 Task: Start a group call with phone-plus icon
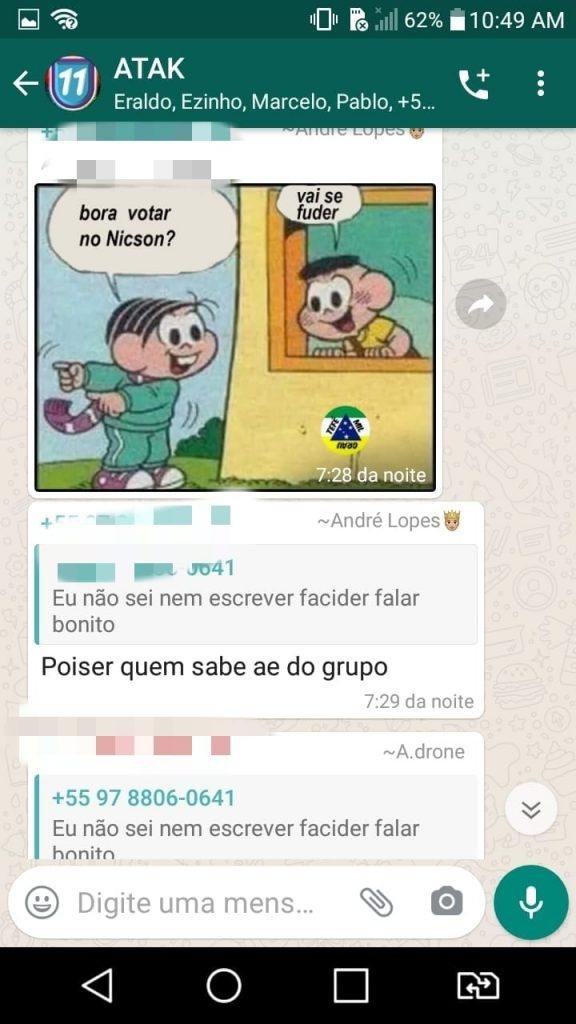click(x=474, y=84)
